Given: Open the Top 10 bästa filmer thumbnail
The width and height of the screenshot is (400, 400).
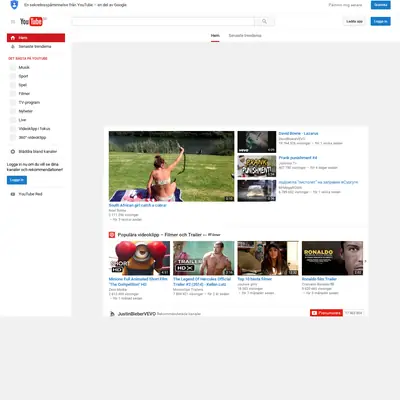Looking at the screenshot, I should tap(268, 258).
